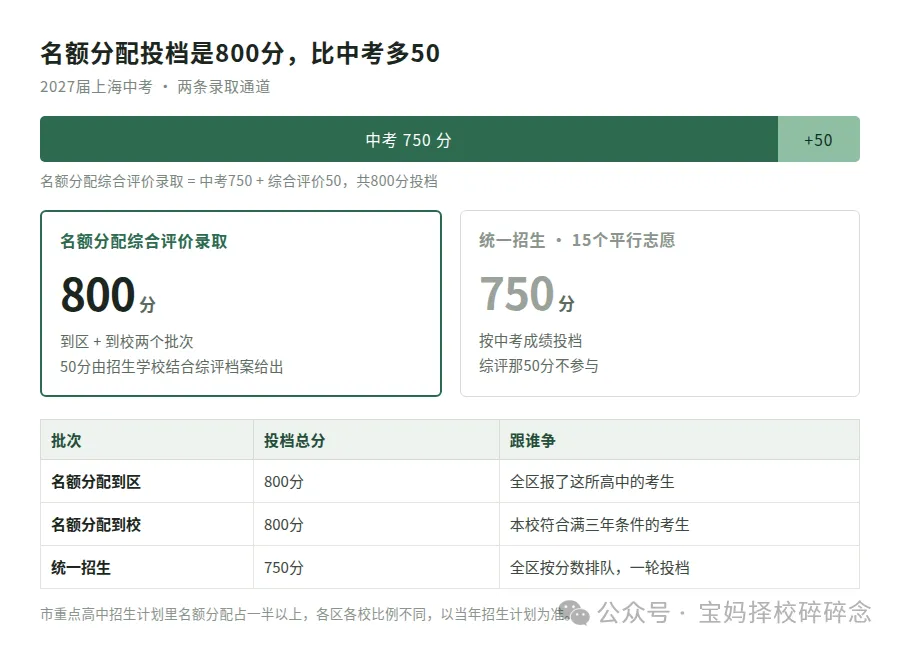
Task: Click the large '750分' score
Action: (x=527, y=293)
